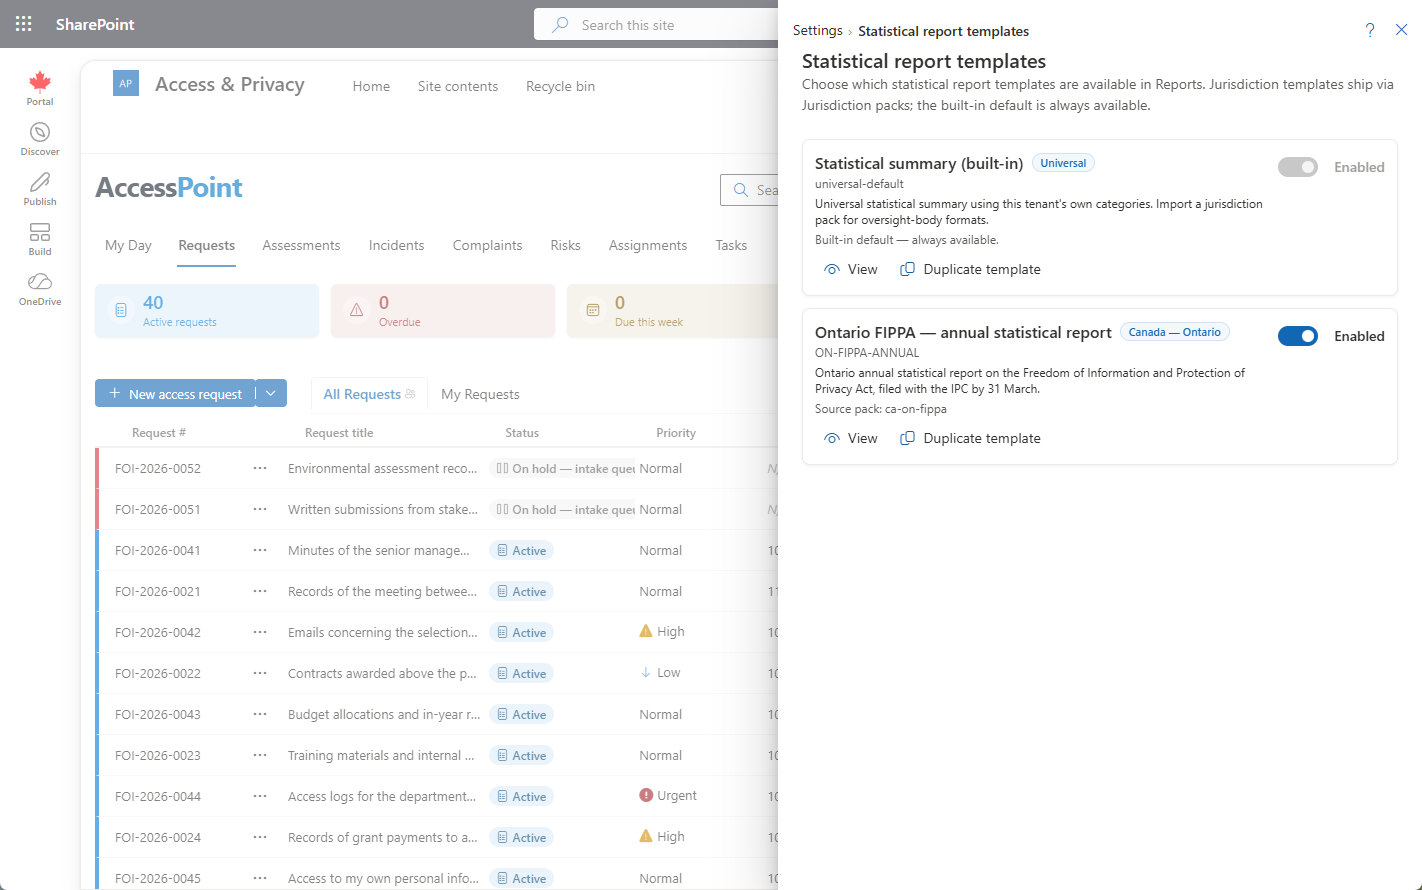Switch to the Complaints tab
Viewport: 1422px width, 890px height.
pos(487,245)
